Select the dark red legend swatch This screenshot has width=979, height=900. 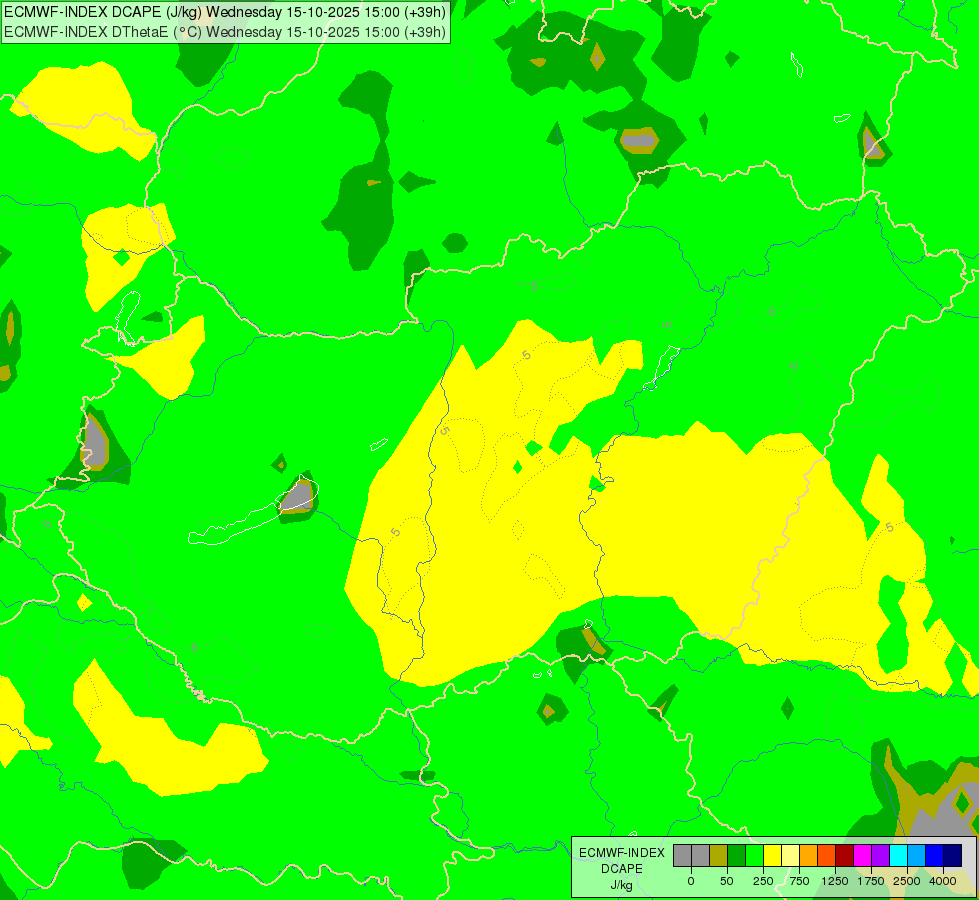pyautogui.click(x=845, y=856)
